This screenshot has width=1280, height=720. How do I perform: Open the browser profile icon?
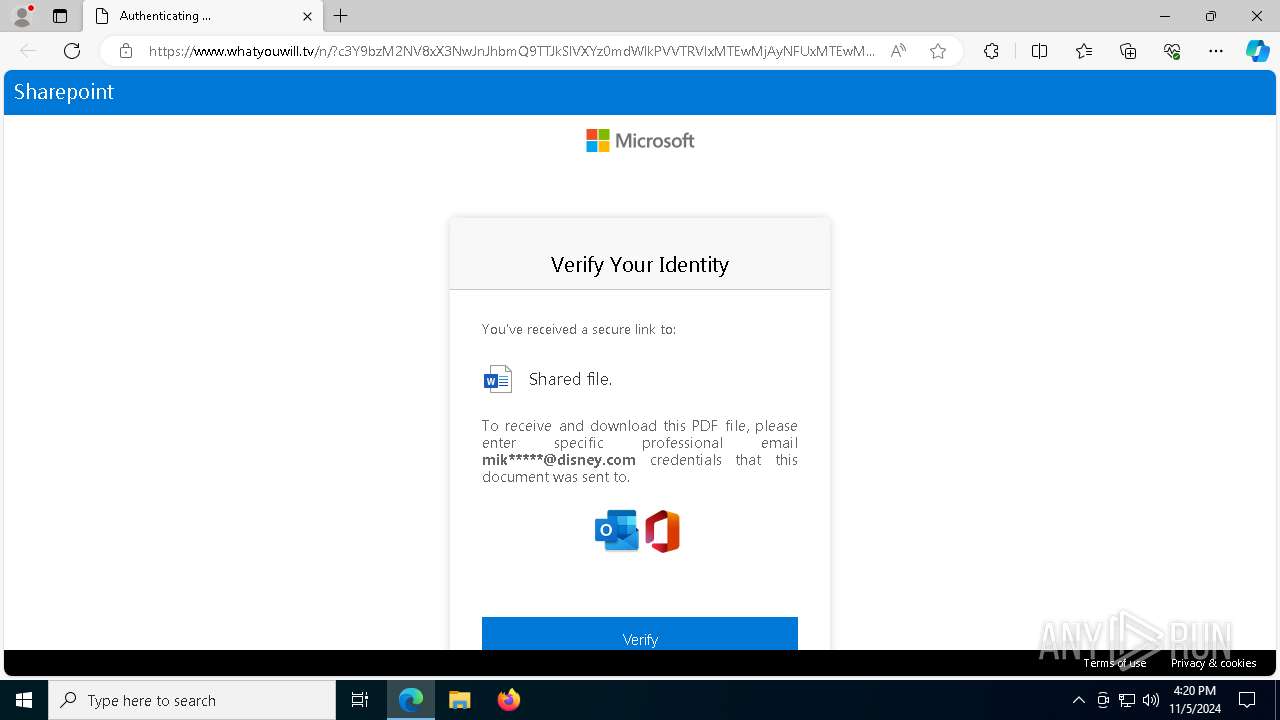22,16
